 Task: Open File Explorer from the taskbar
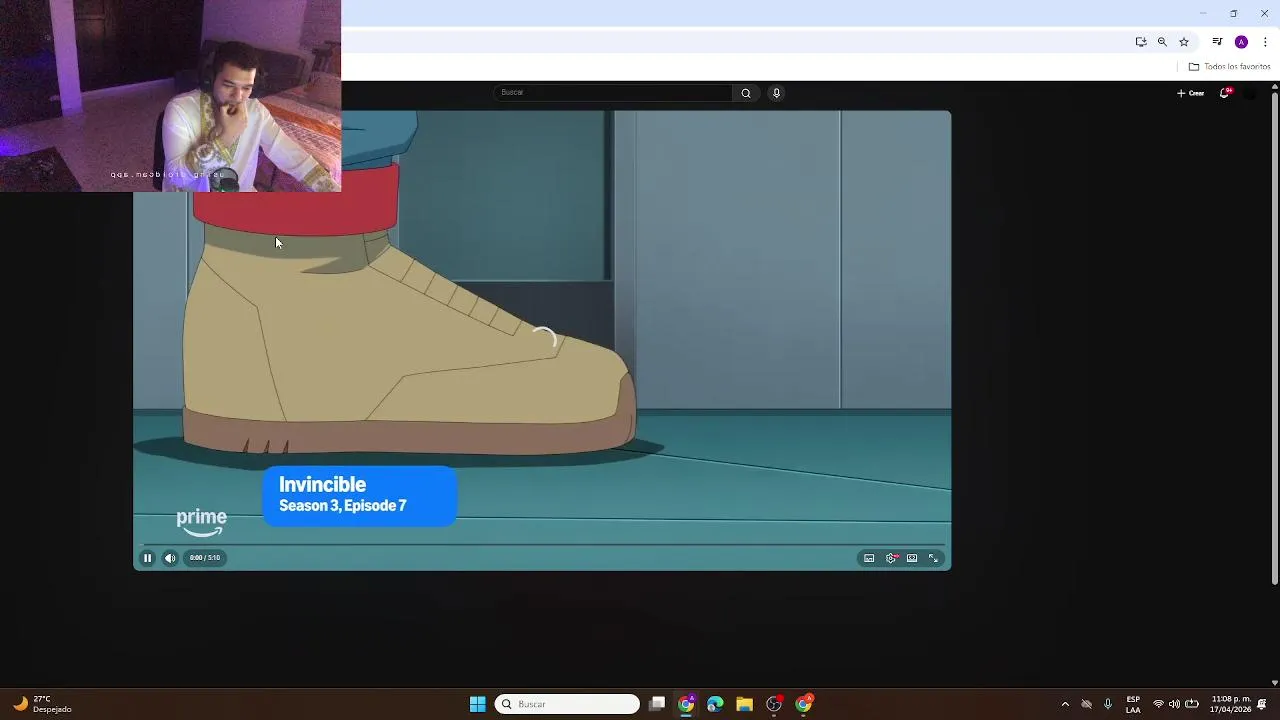click(x=744, y=704)
